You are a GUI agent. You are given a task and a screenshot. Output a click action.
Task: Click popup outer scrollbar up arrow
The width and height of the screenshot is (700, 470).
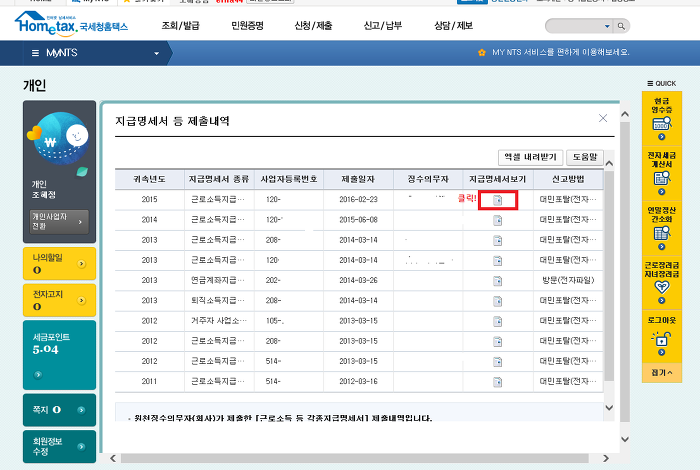[625, 114]
